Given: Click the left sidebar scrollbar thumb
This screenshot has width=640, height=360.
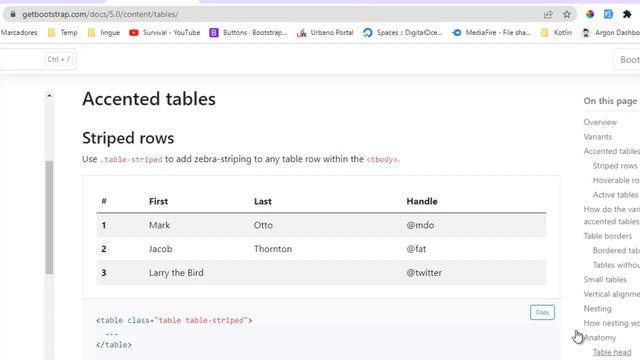Looking at the screenshot, I should [x=49, y=217].
